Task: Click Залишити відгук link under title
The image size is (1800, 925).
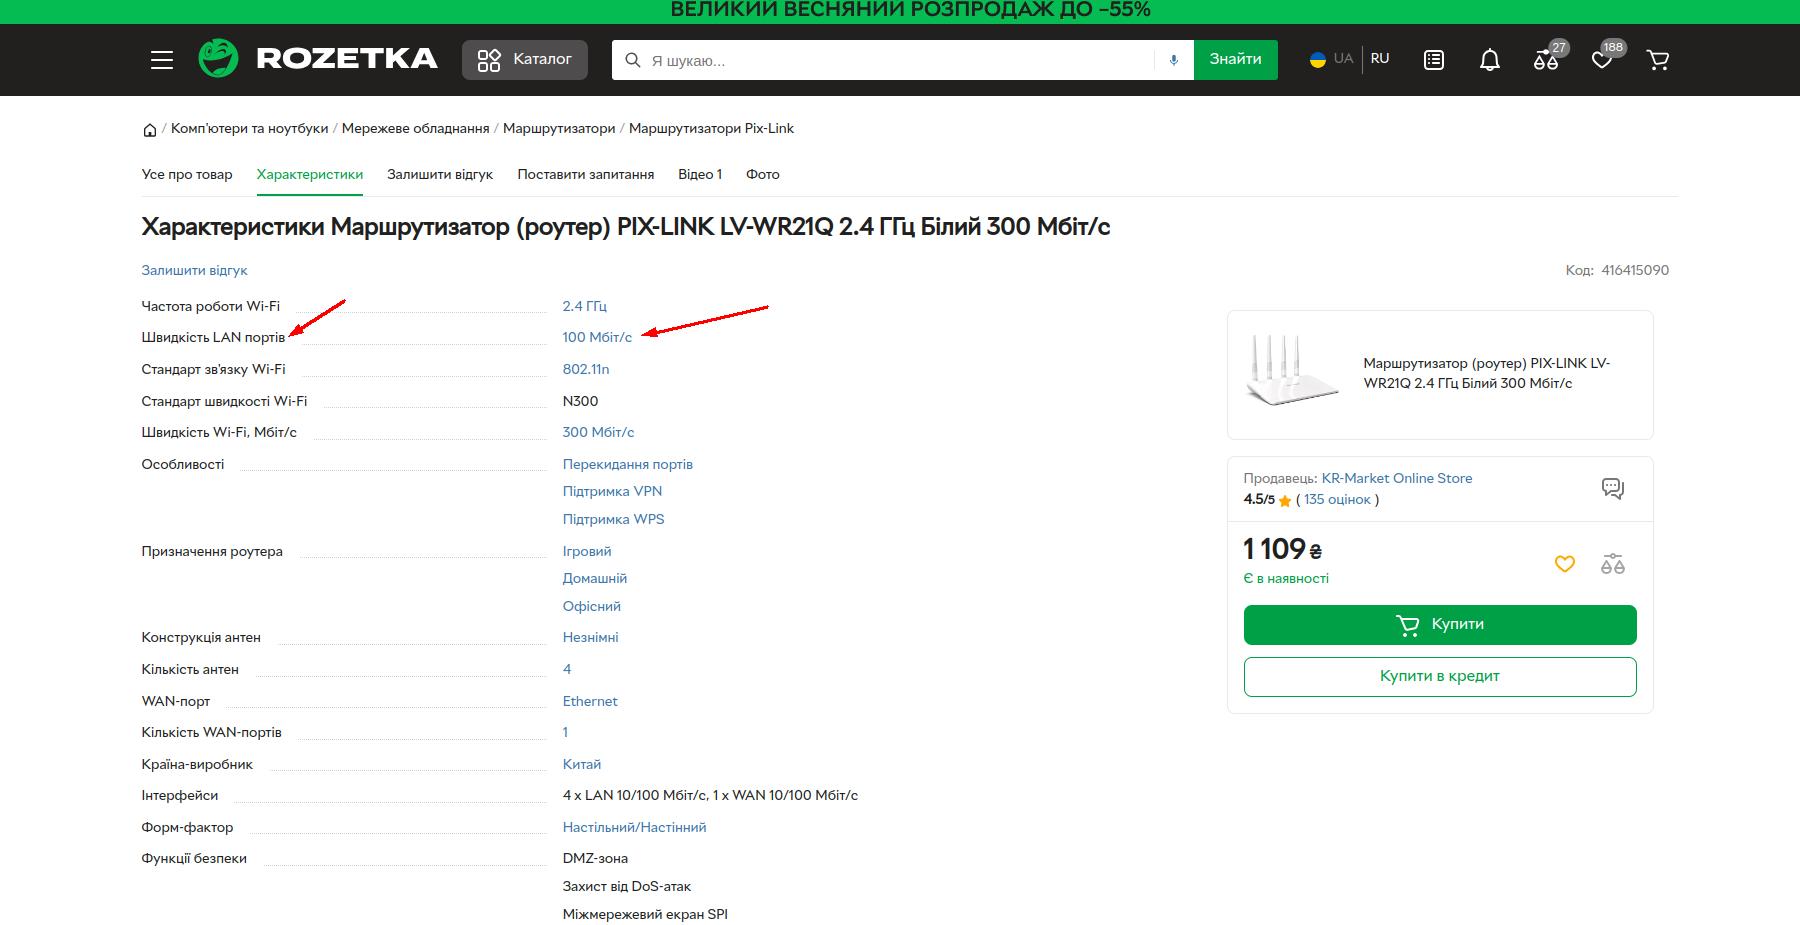Action: [194, 271]
